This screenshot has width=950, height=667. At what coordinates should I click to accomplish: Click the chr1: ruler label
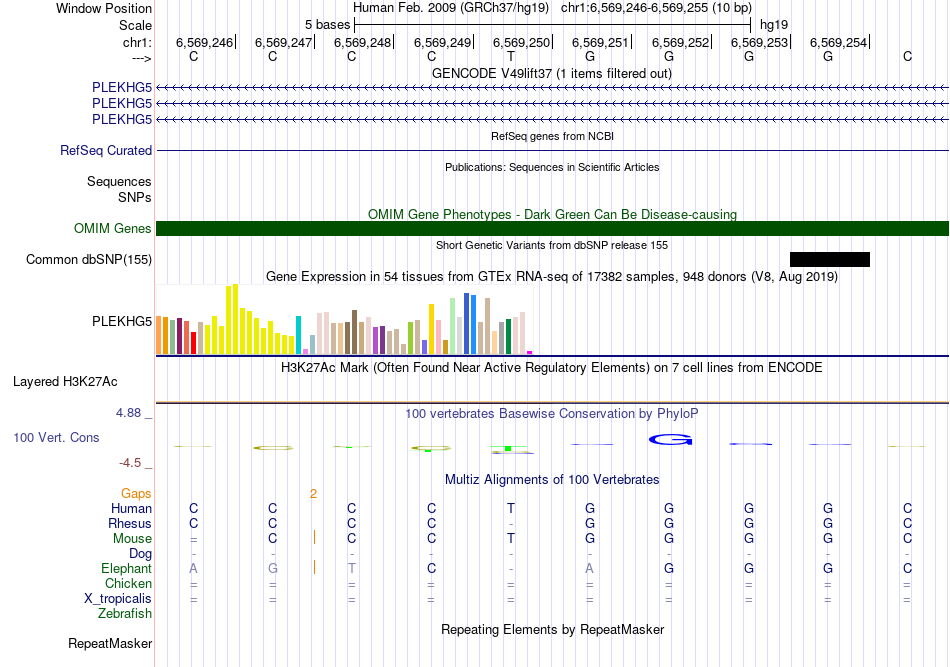click(x=137, y=42)
